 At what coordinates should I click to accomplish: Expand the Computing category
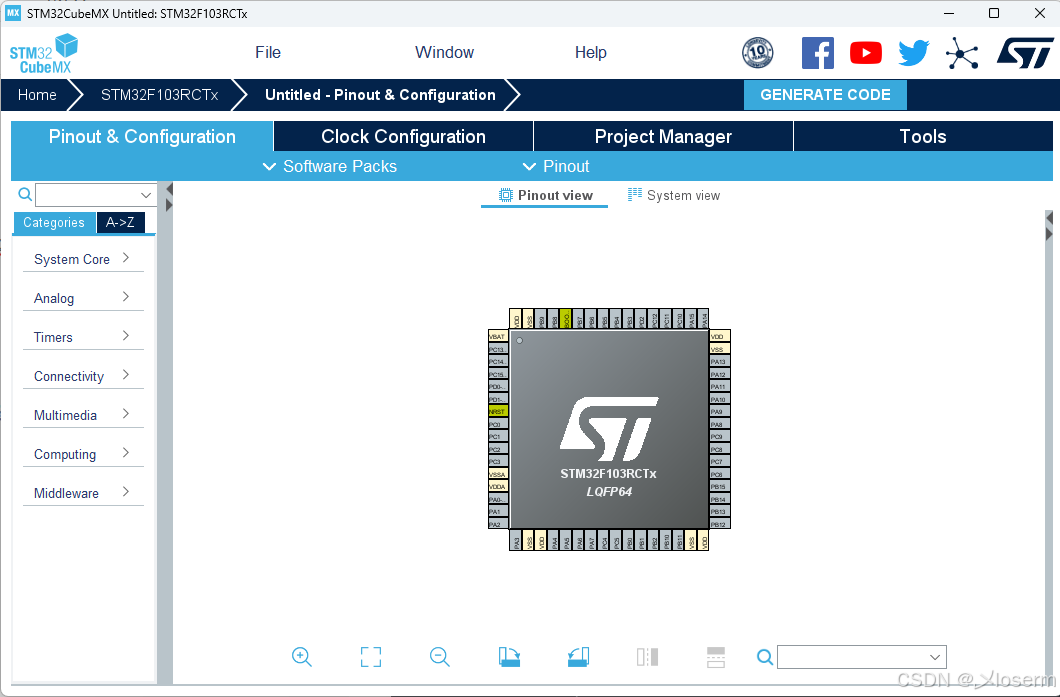(83, 454)
